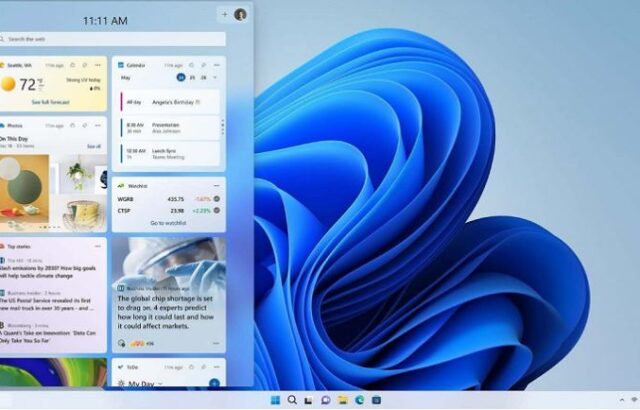
Task: Add a task with ToDo plus button
Action: click(214, 383)
